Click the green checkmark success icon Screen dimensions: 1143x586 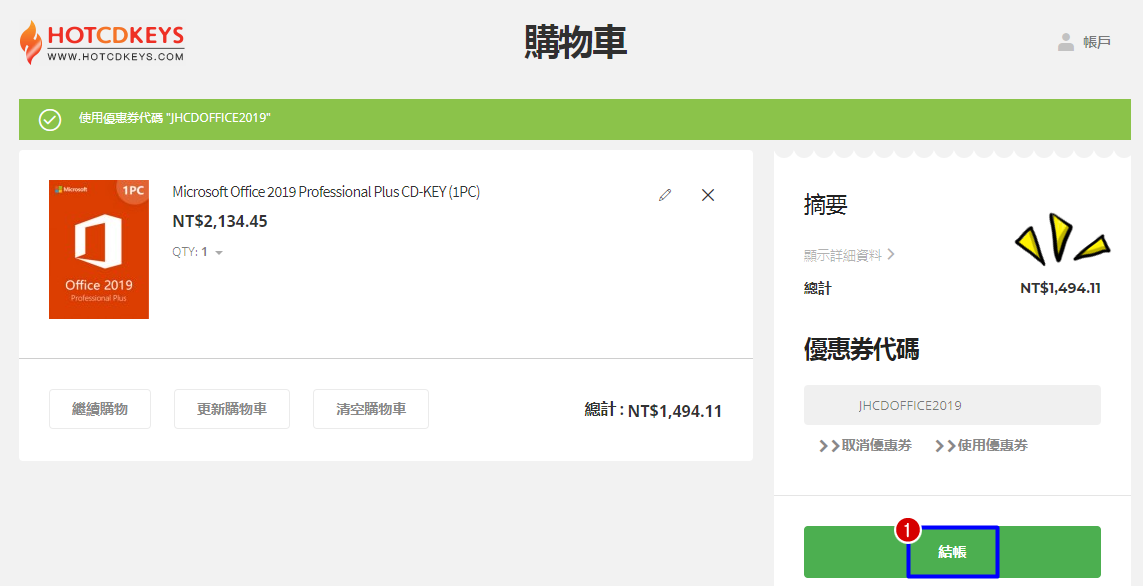click(50, 119)
